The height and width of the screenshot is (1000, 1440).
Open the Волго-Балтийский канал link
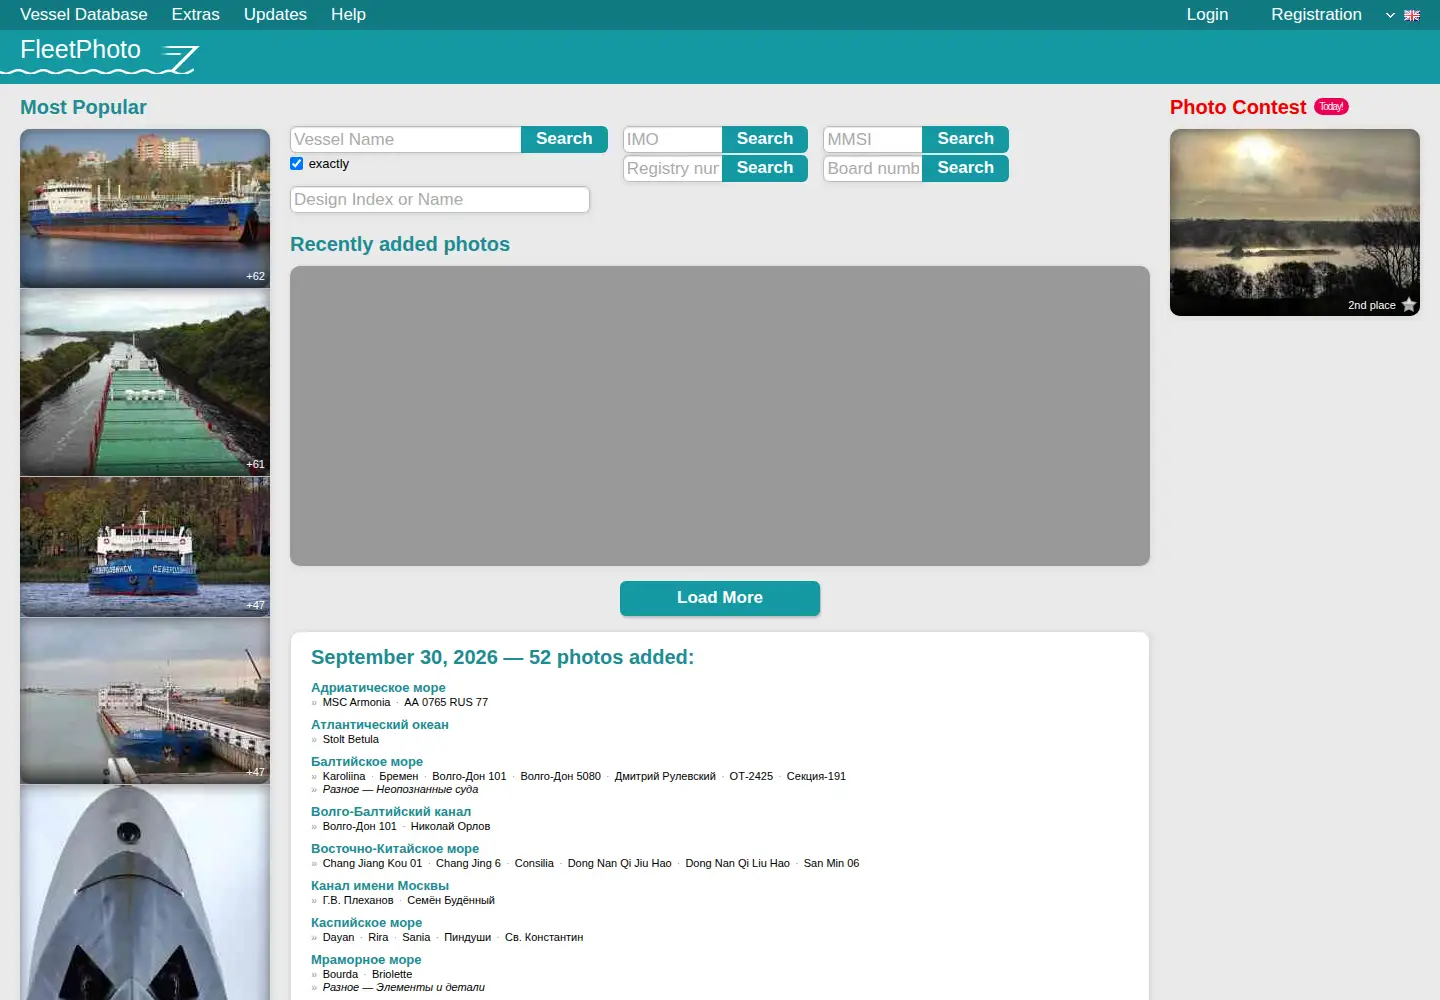click(x=391, y=812)
